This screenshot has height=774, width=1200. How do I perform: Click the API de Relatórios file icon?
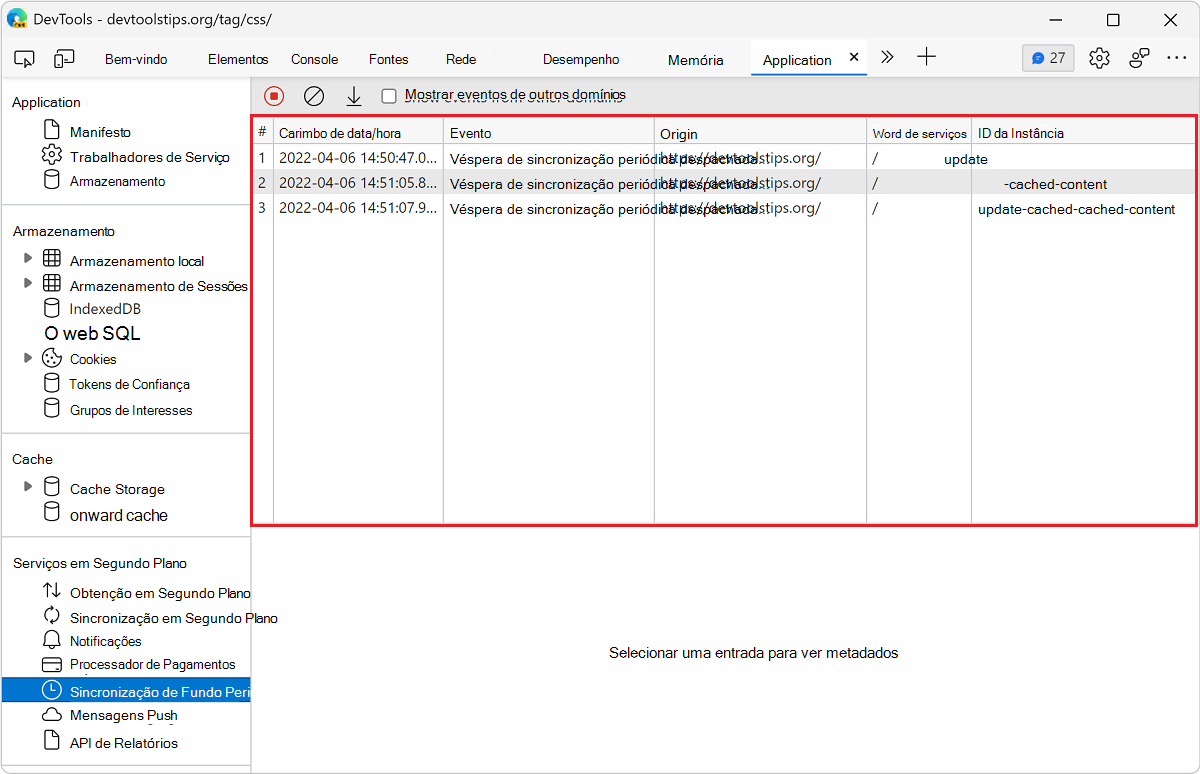[51, 741]
